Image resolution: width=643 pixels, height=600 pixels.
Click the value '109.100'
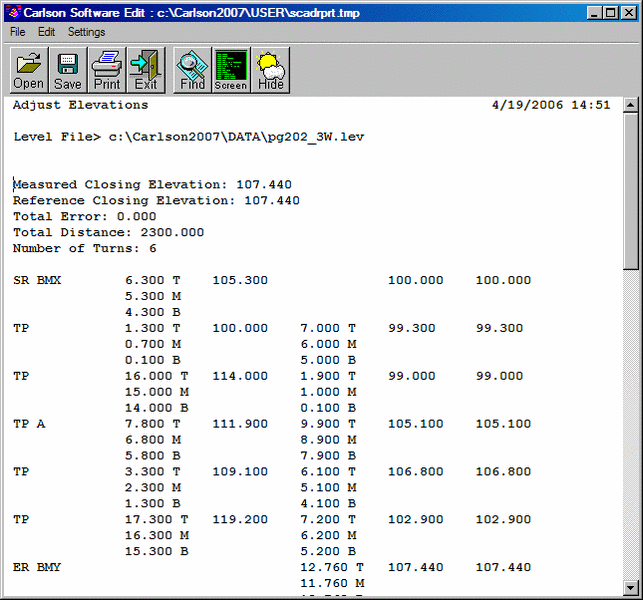point(240,472)
